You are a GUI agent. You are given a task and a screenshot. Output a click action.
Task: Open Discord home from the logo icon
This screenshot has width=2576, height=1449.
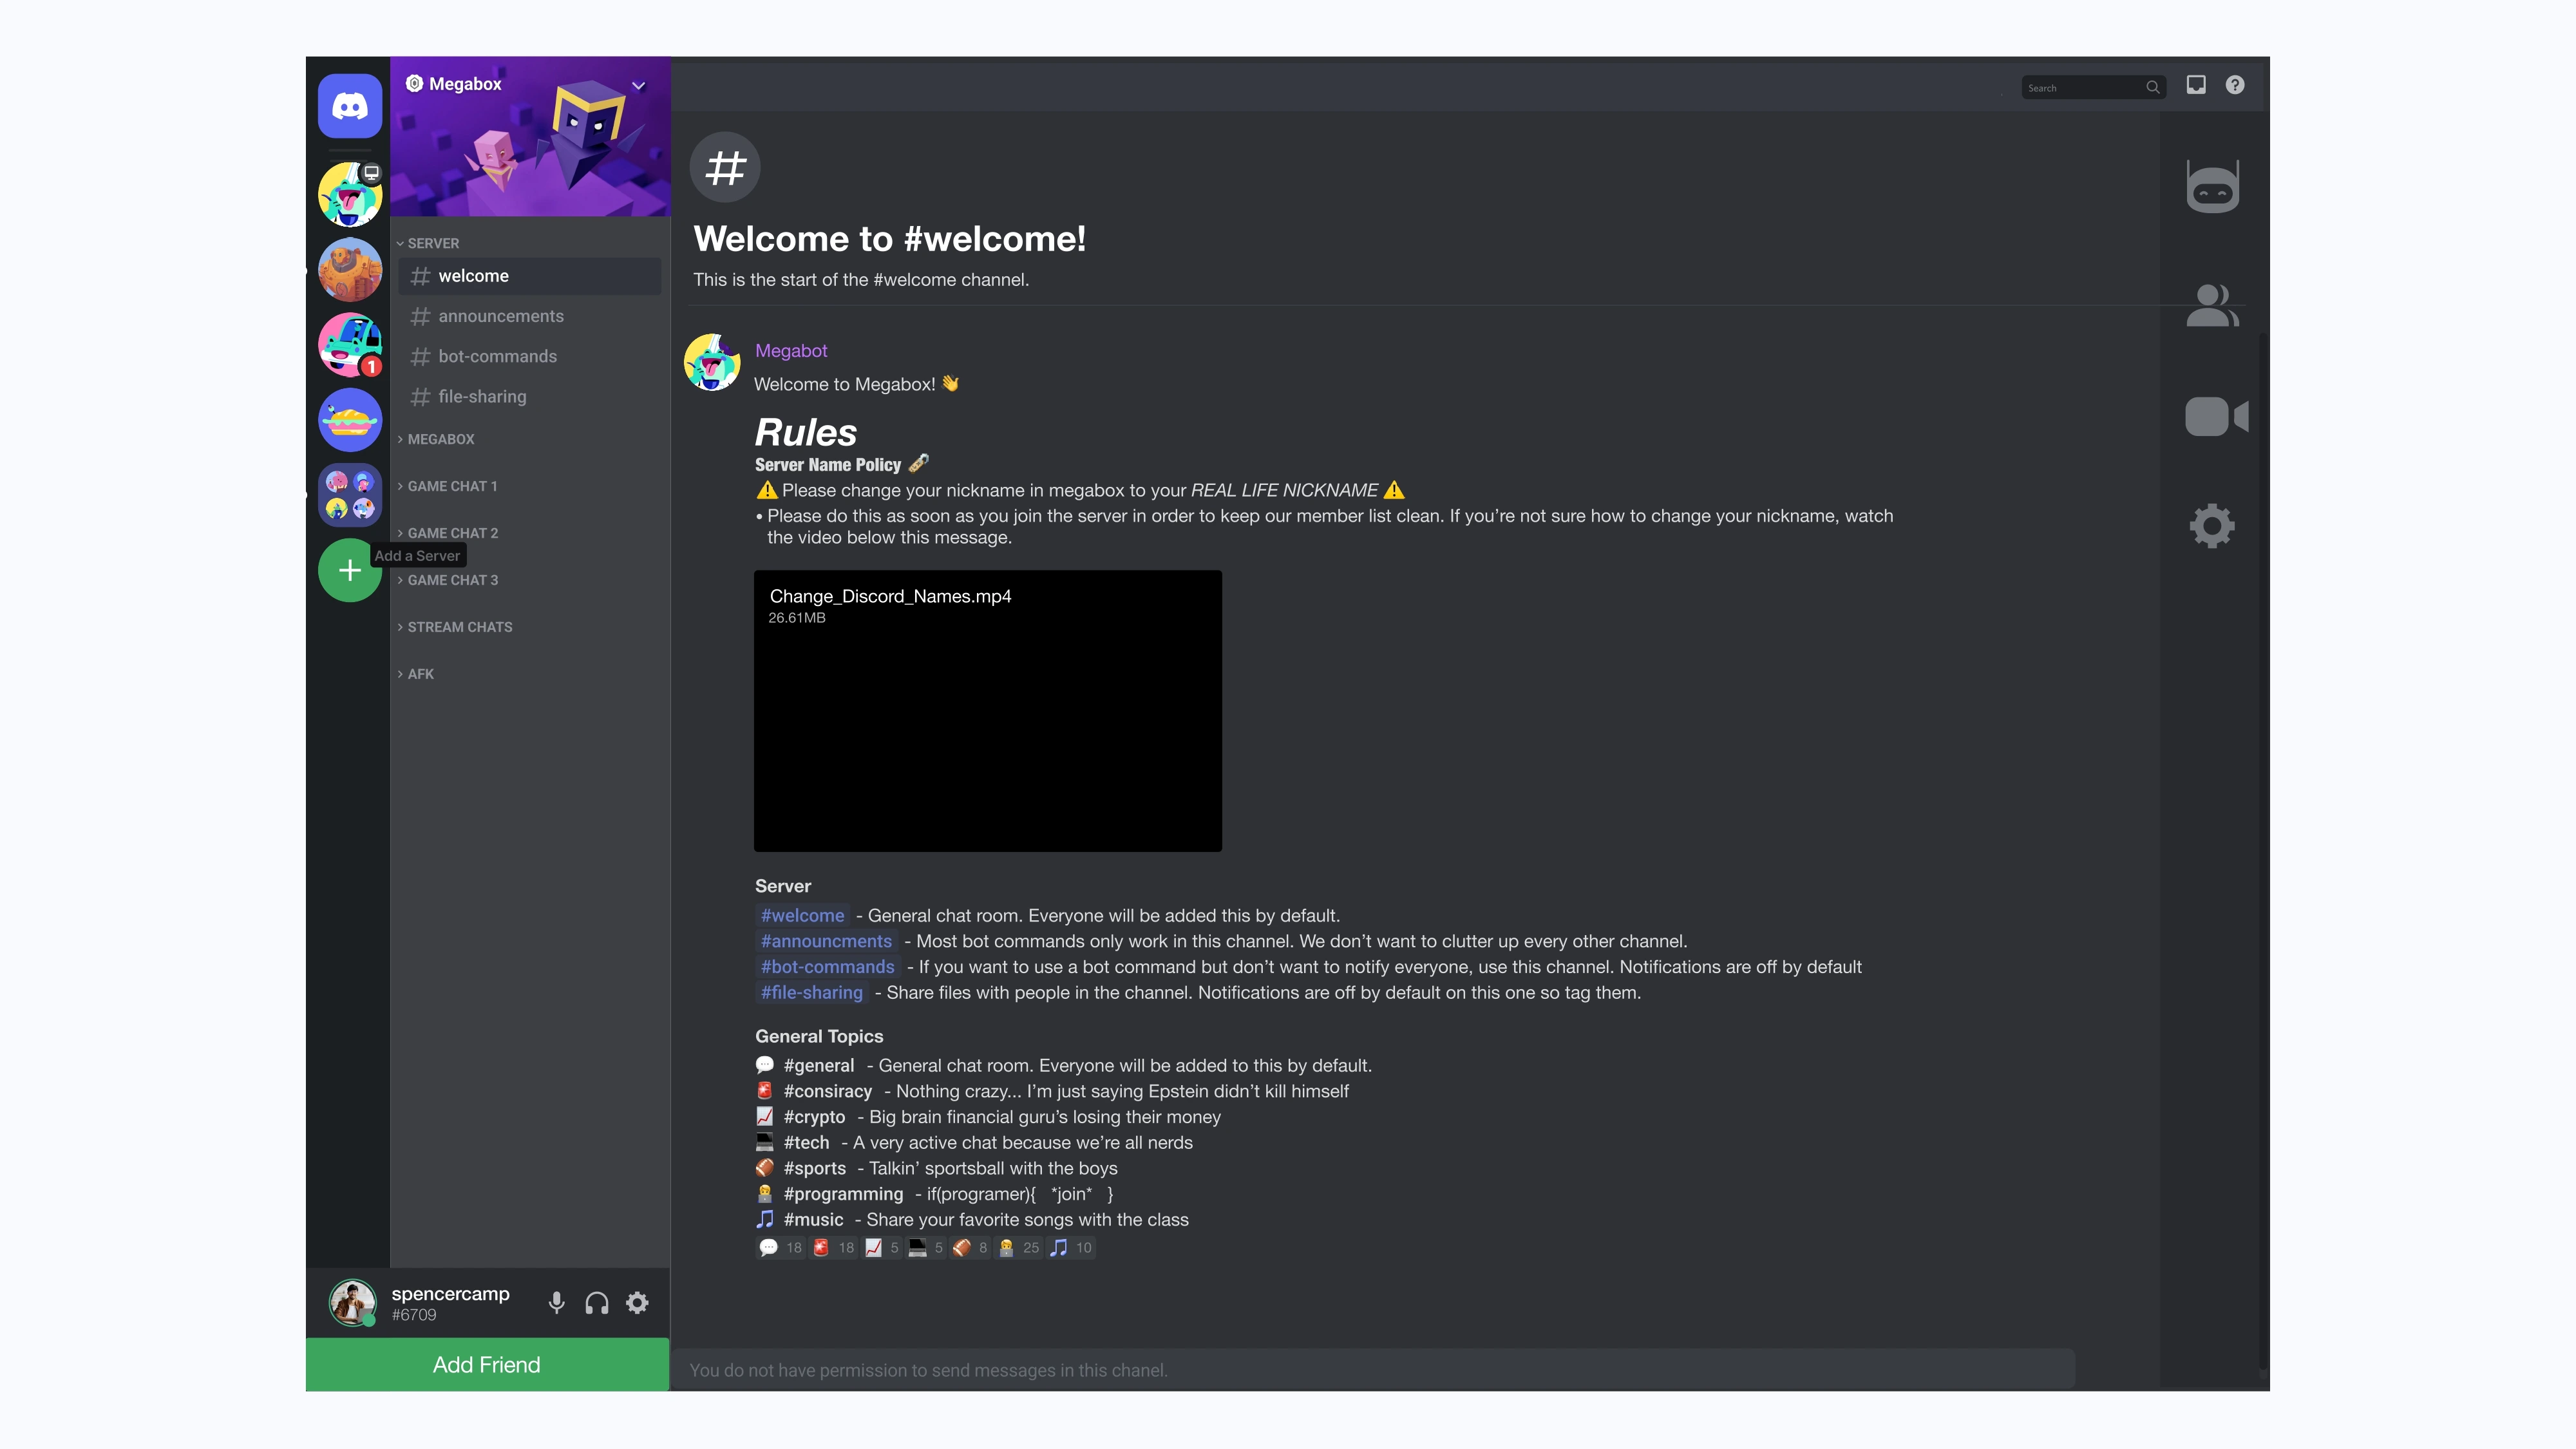[x=350, y=106]
